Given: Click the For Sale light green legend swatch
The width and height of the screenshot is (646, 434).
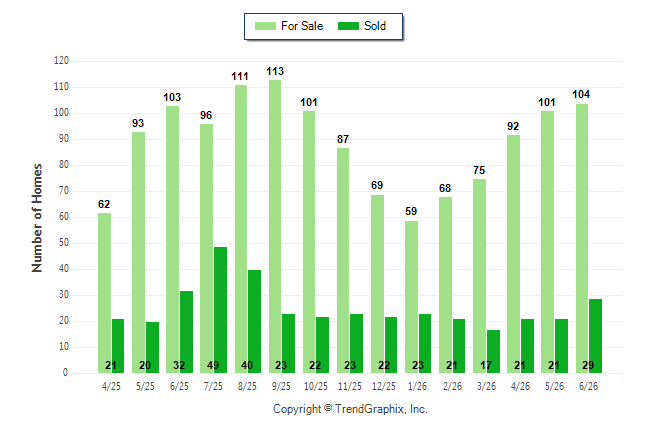Looking at the screenshot, I should pos(265,26).
